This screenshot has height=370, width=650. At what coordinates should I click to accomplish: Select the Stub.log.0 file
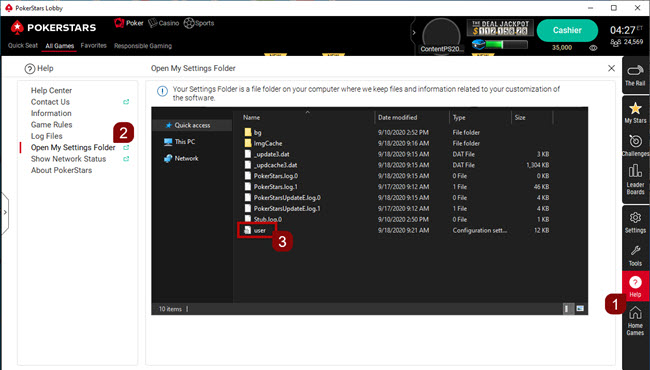click(x=263, y=219)
